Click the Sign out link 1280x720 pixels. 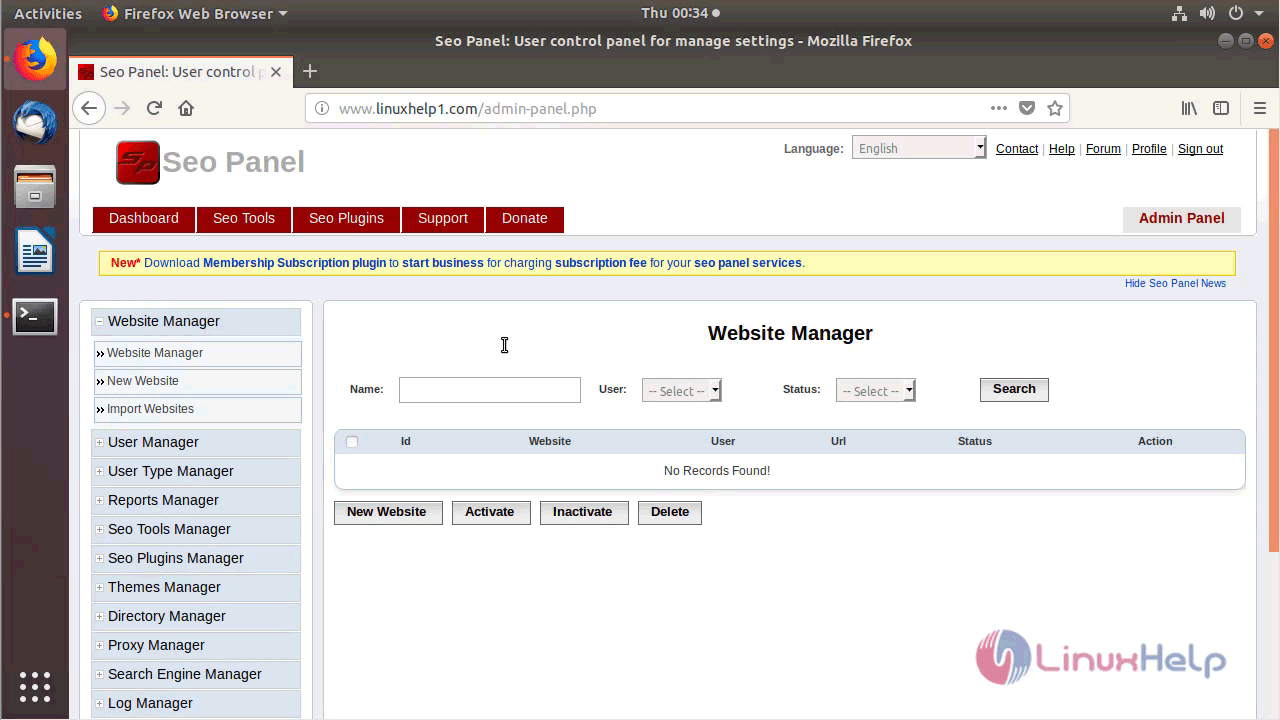coord(1200,149)
